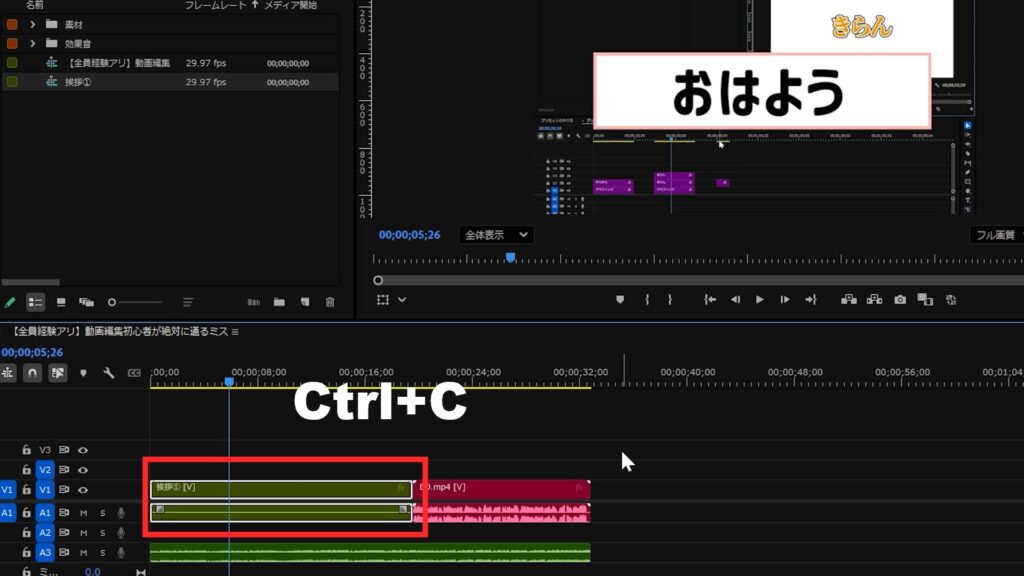Switch project panel to icon view
Viewport: 1024px width, 576px height.
(61, 302)
